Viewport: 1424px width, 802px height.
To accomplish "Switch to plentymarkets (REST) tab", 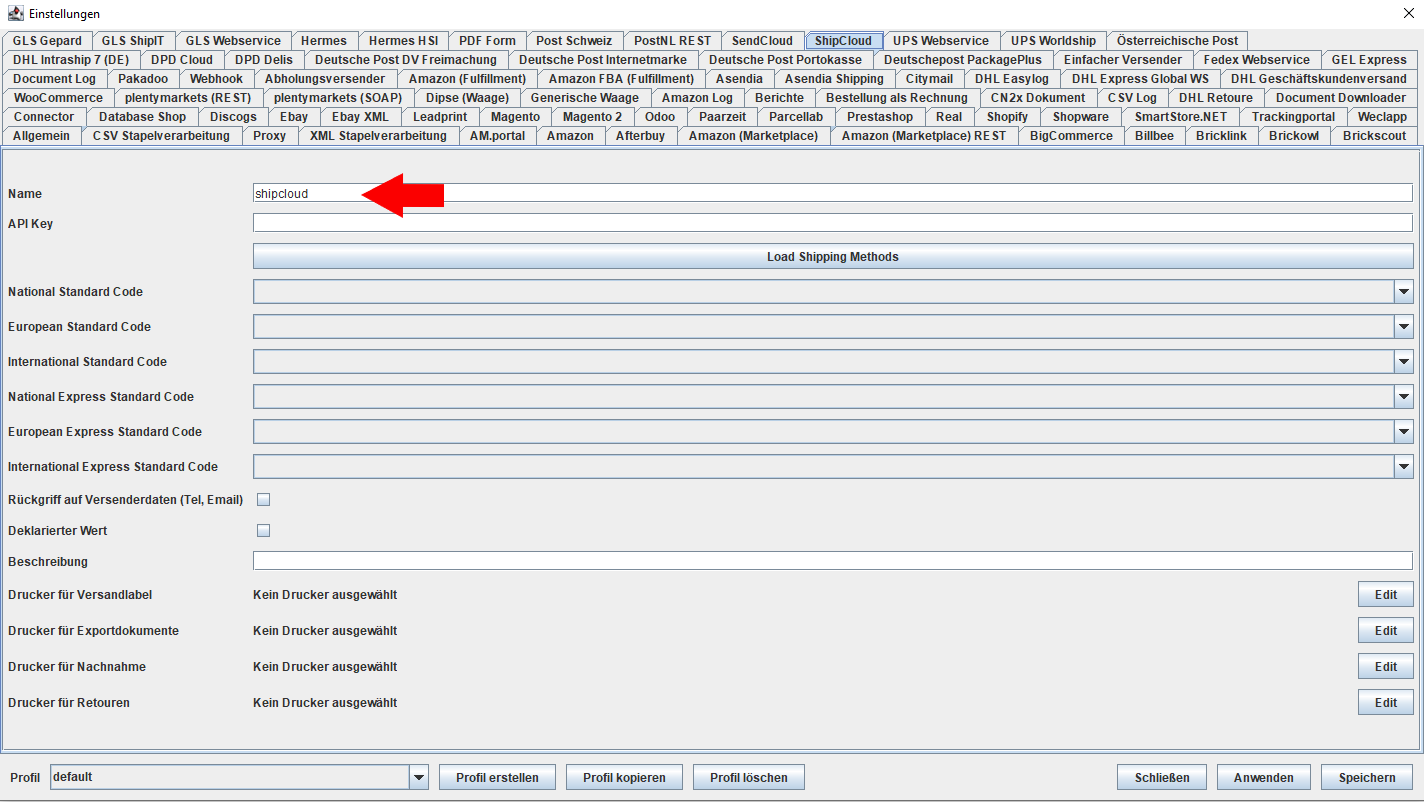I will [x=188, y=98].
